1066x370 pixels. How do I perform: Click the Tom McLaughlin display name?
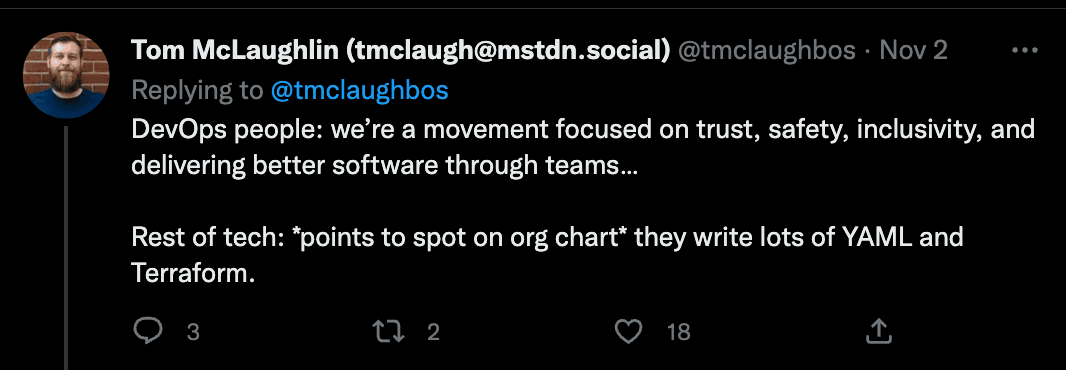(235, 50)
